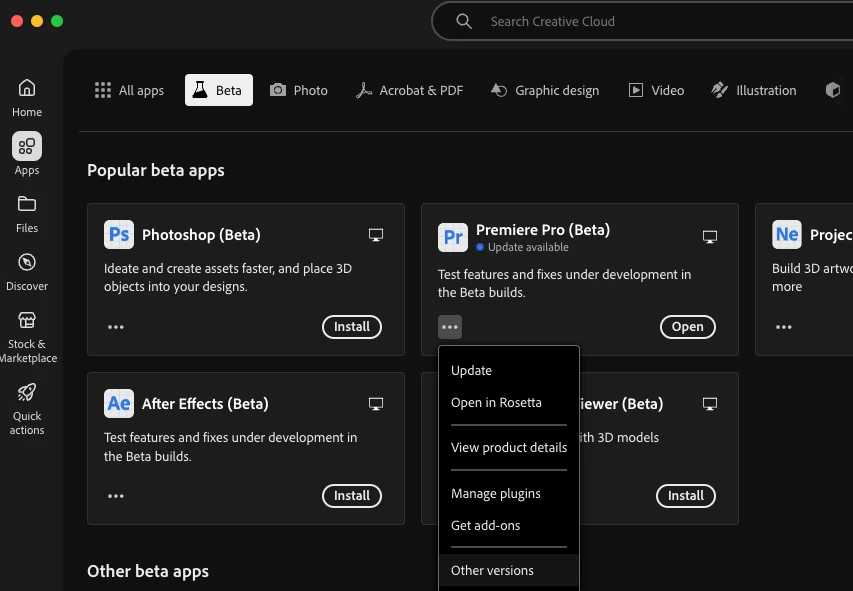Select View product details
Image resolution: width=853 pixels, height=591 pixels.
[x=509, y=447]
